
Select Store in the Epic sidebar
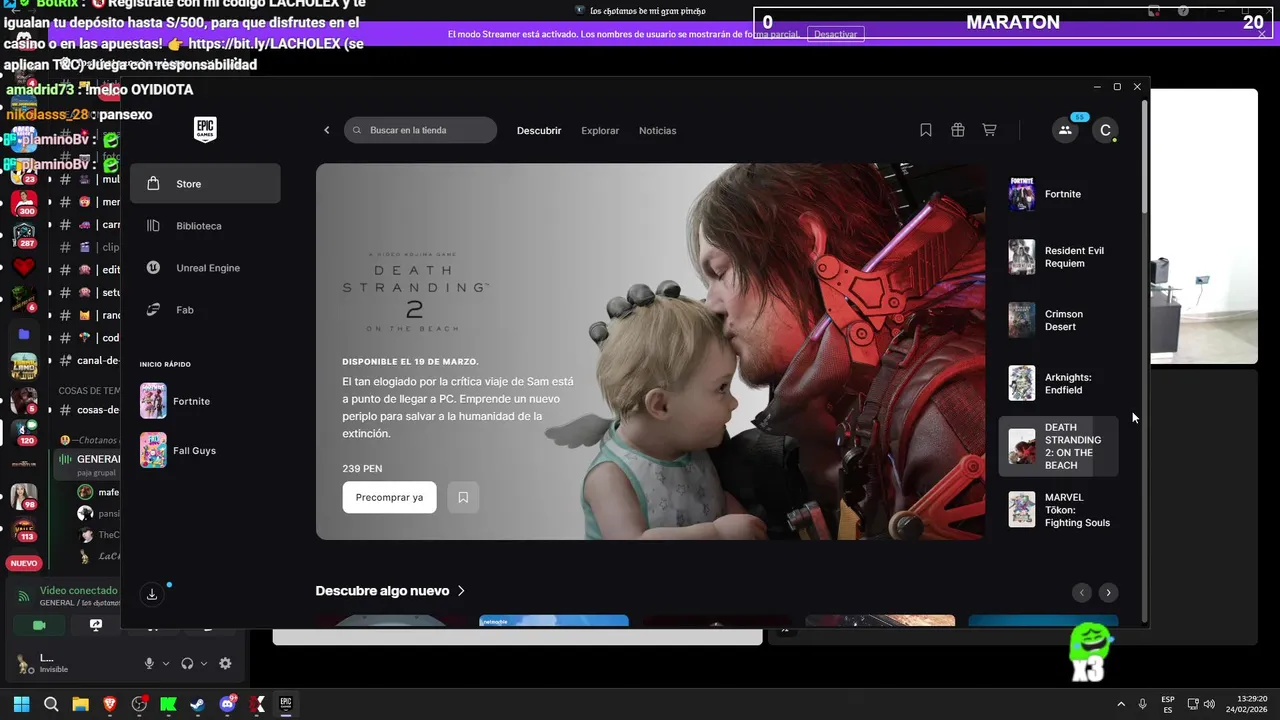tap(205, 184)
